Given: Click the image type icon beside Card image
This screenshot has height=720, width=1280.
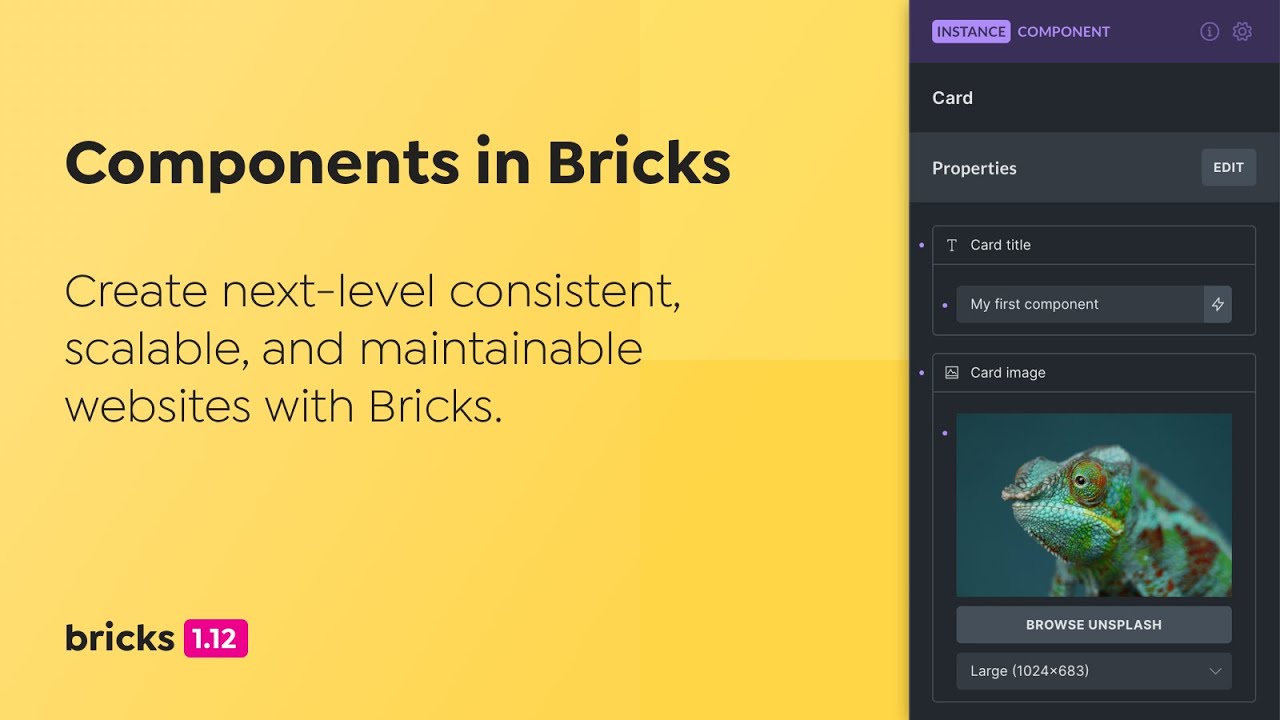Looking at the screenshot, I should pyautogui.click(x=952, y=373).
